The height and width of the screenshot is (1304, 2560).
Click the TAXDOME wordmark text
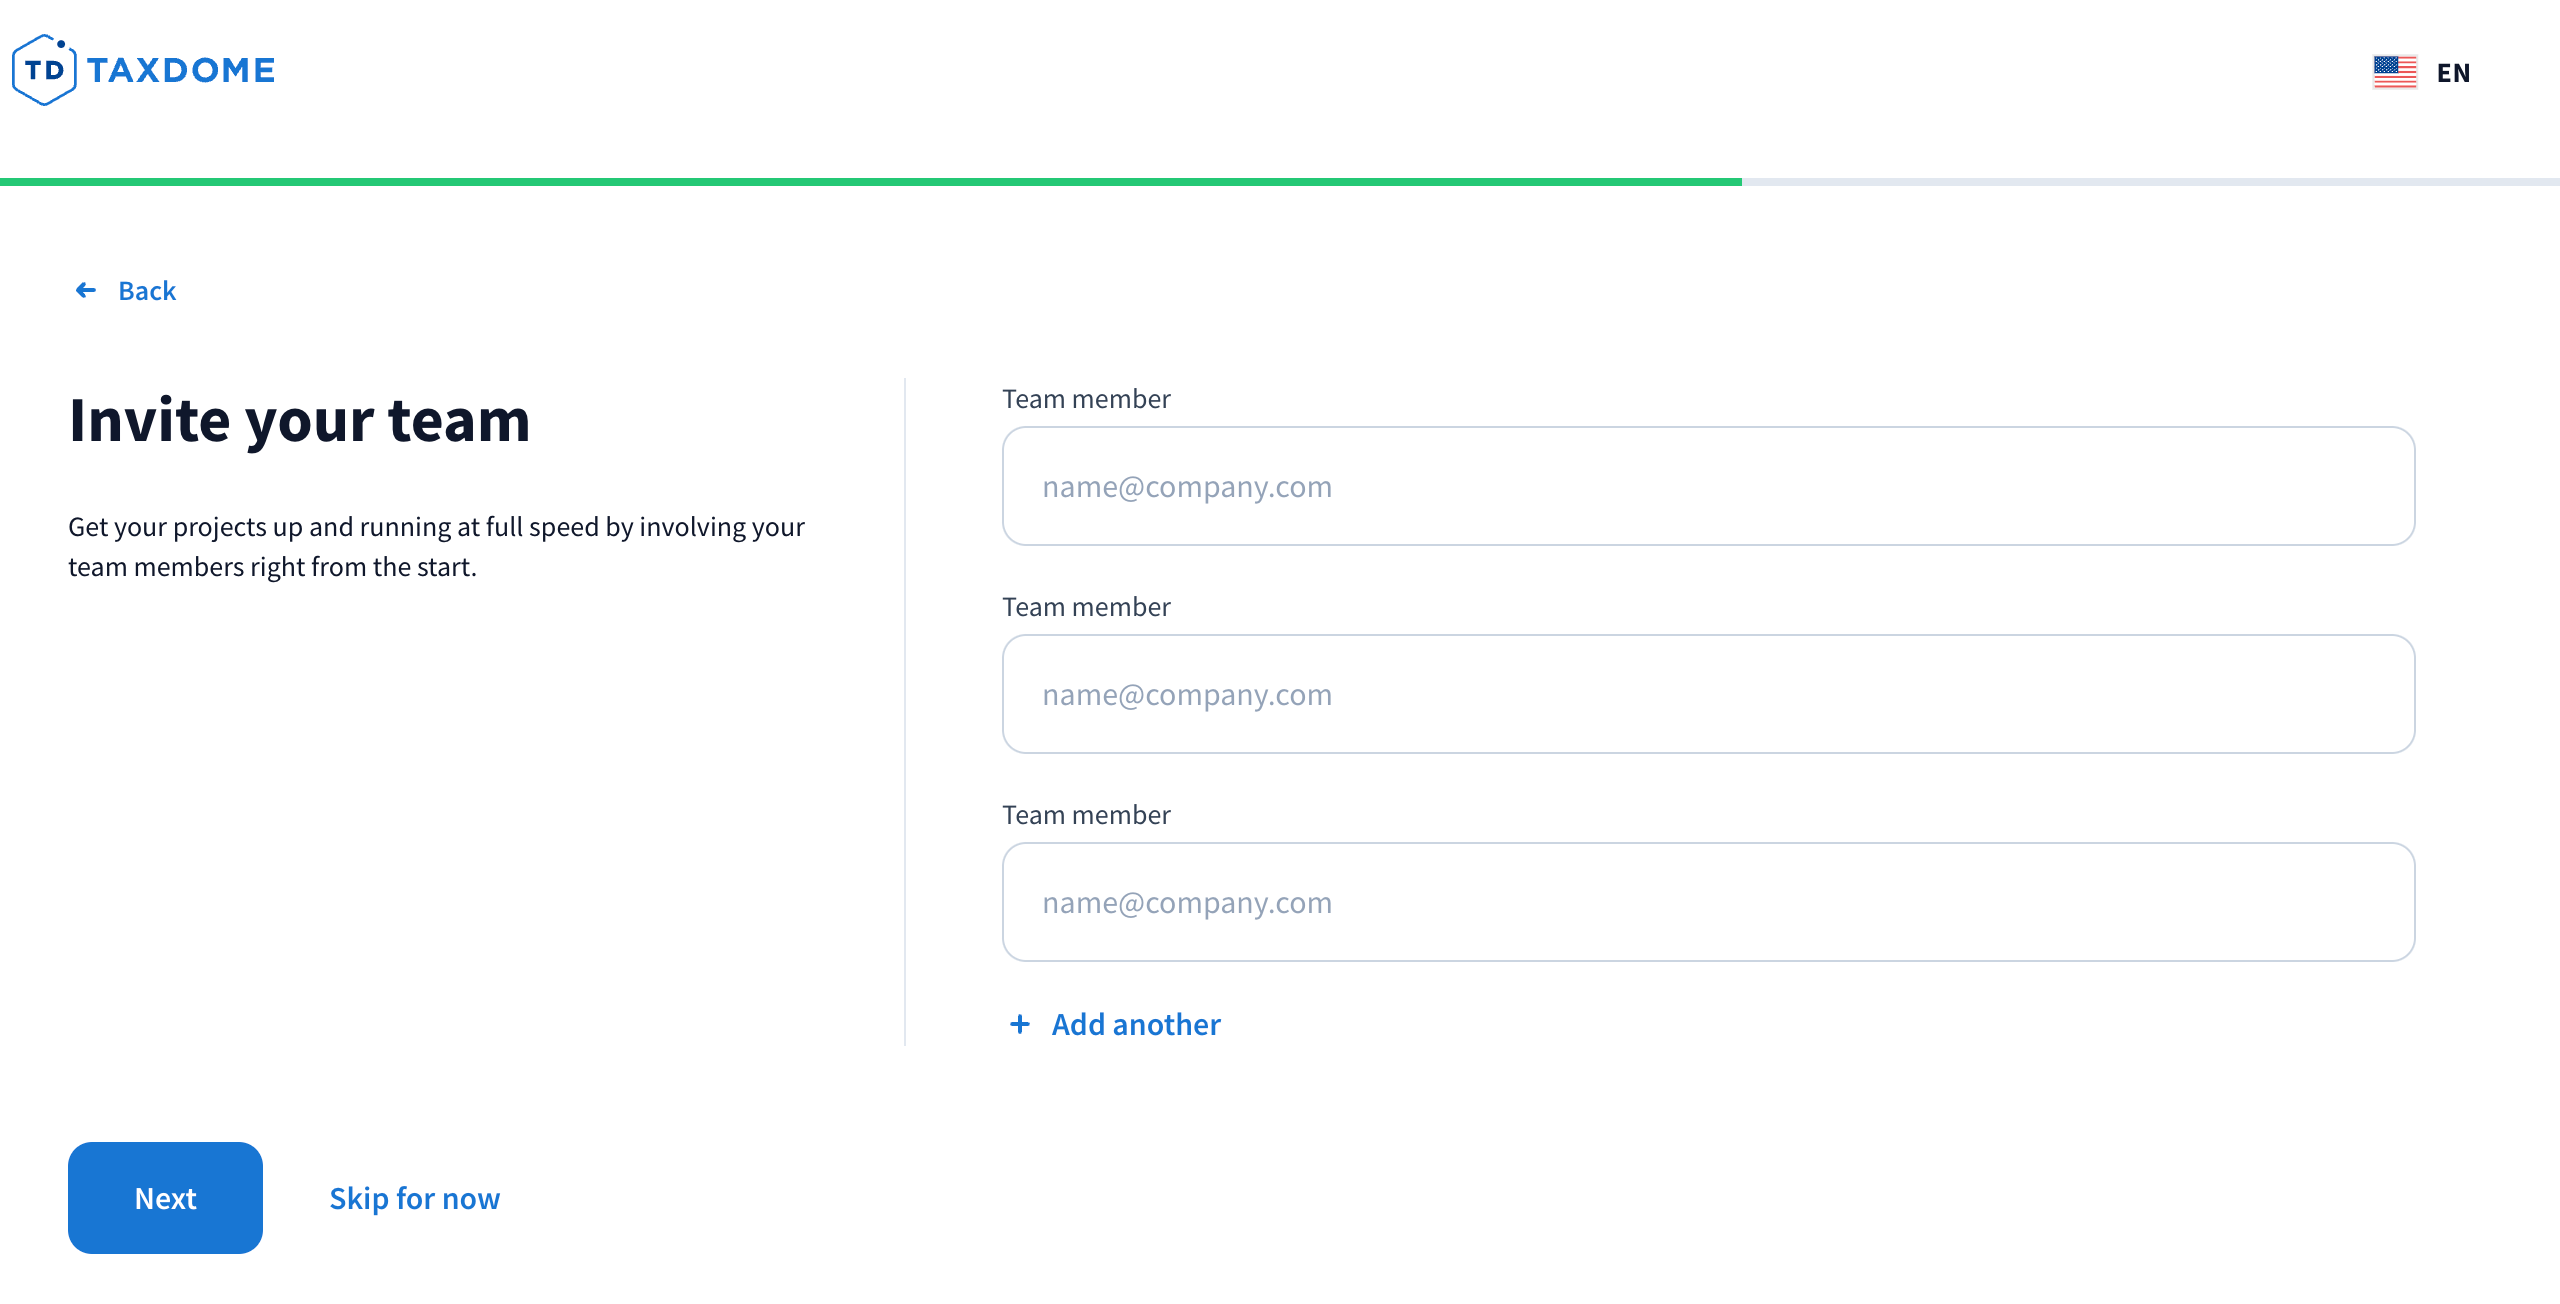click(x=181, y=70)
